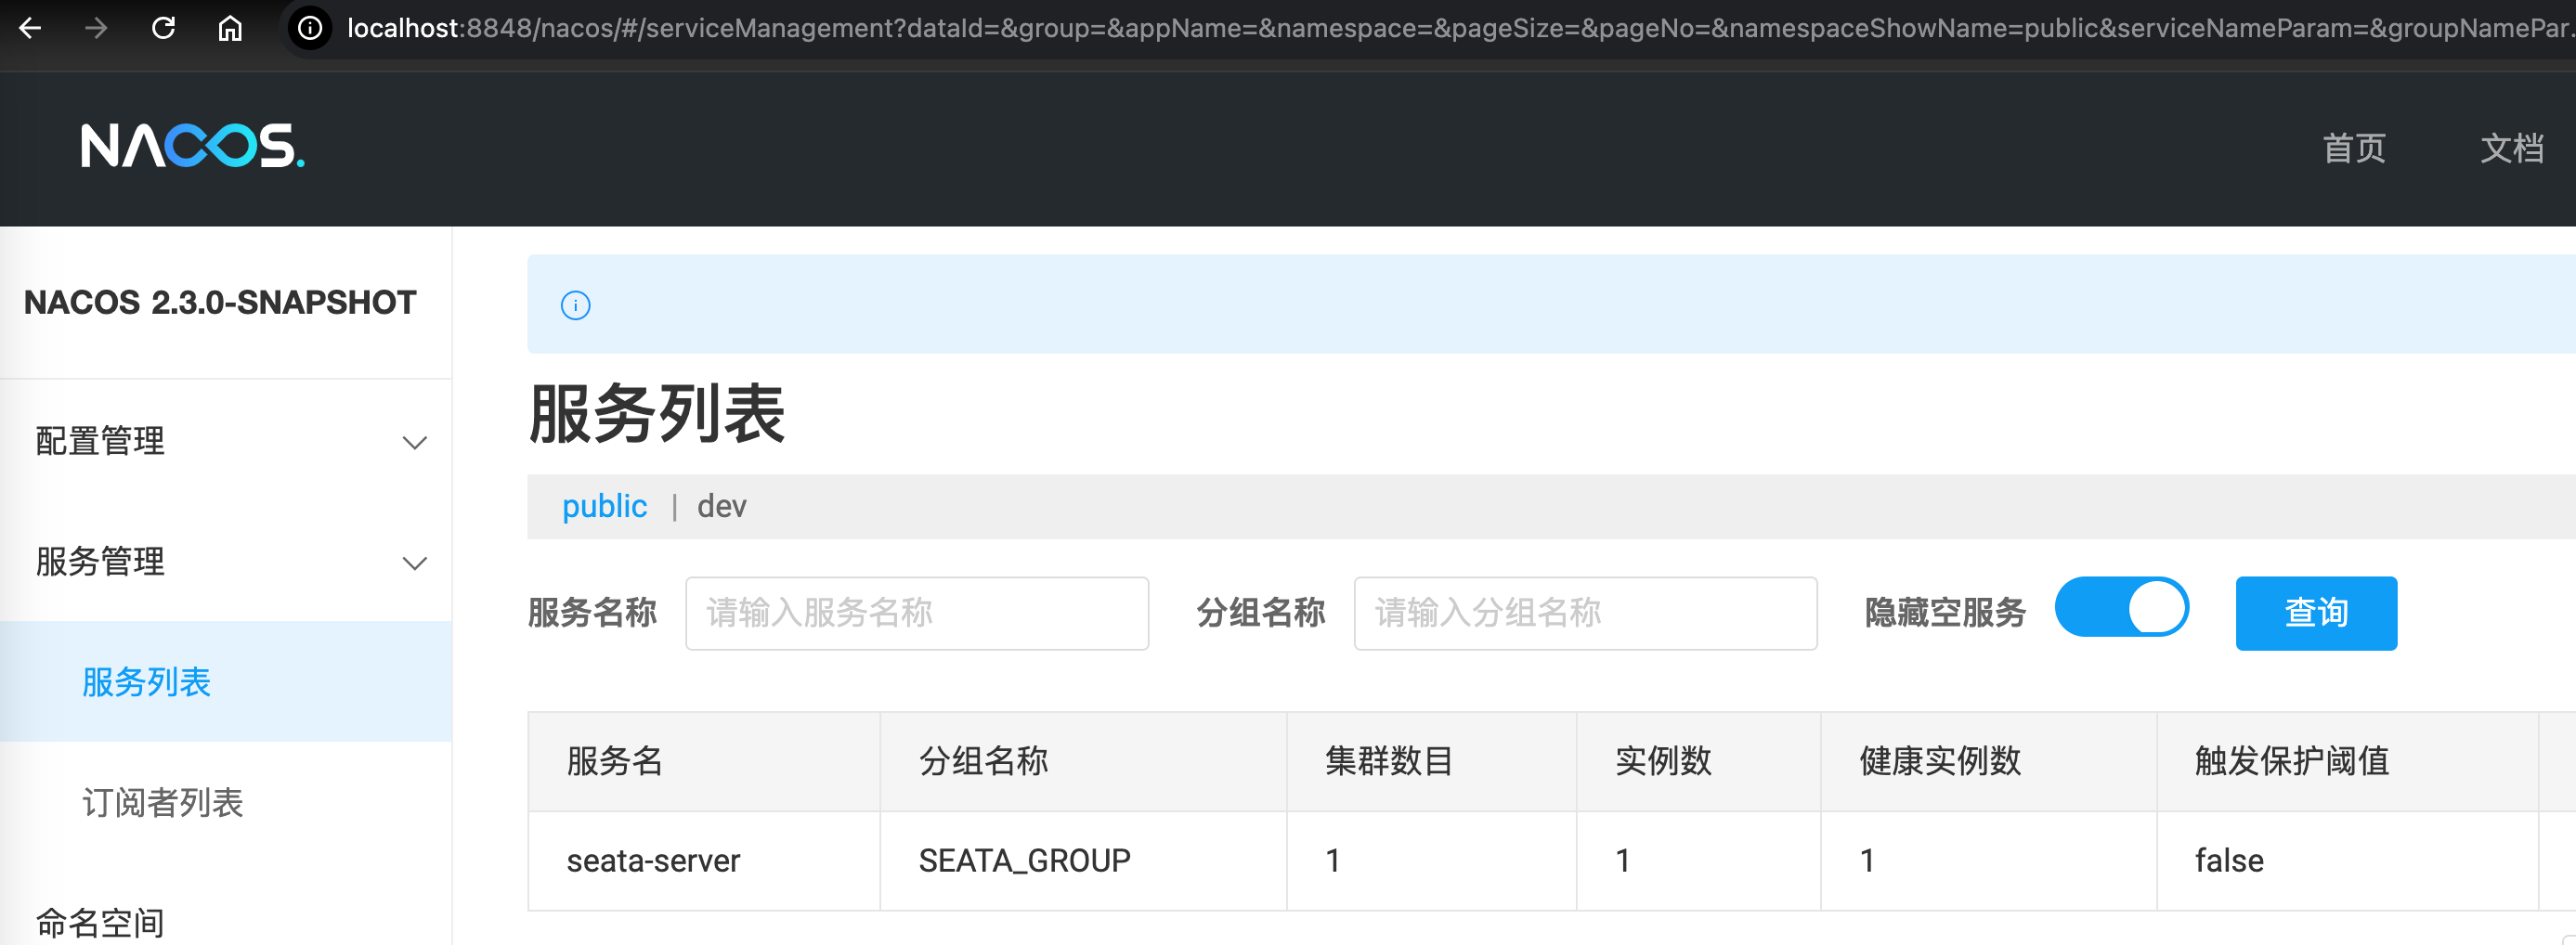Click the browser home icon
2576x945 pixels.
coord(230,28)
